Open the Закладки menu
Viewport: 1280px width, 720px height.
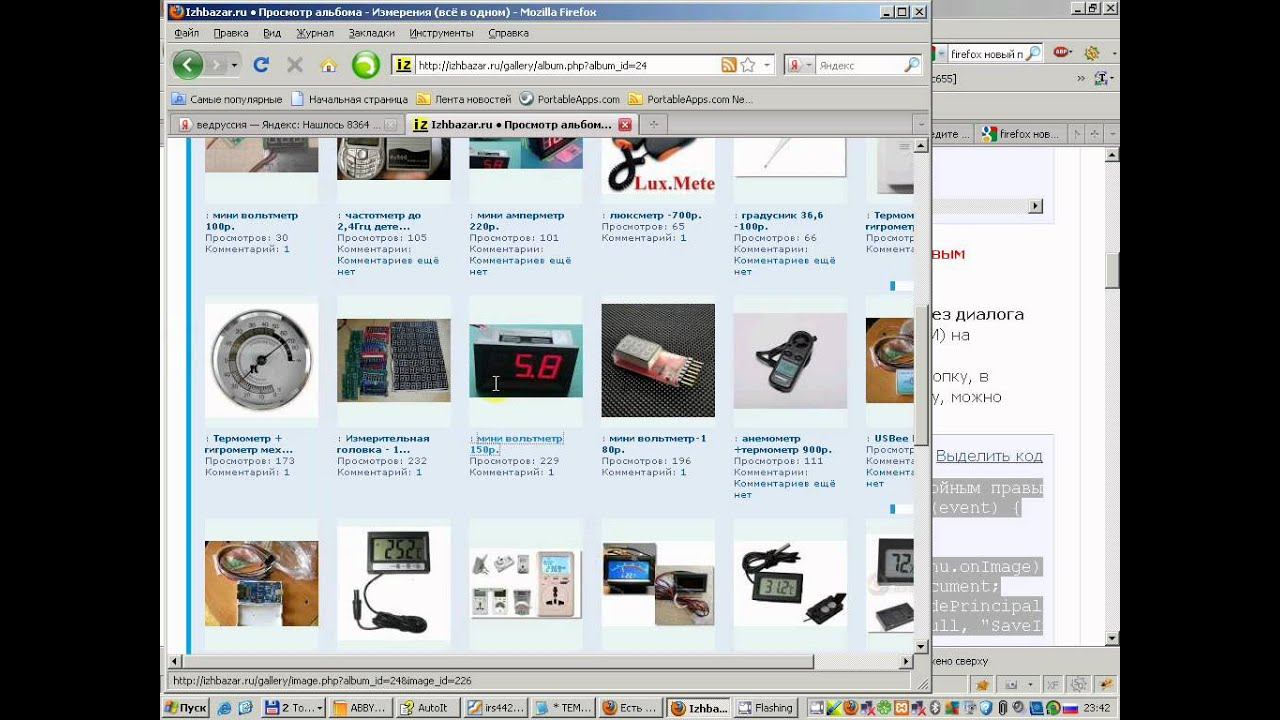(372, 33)
